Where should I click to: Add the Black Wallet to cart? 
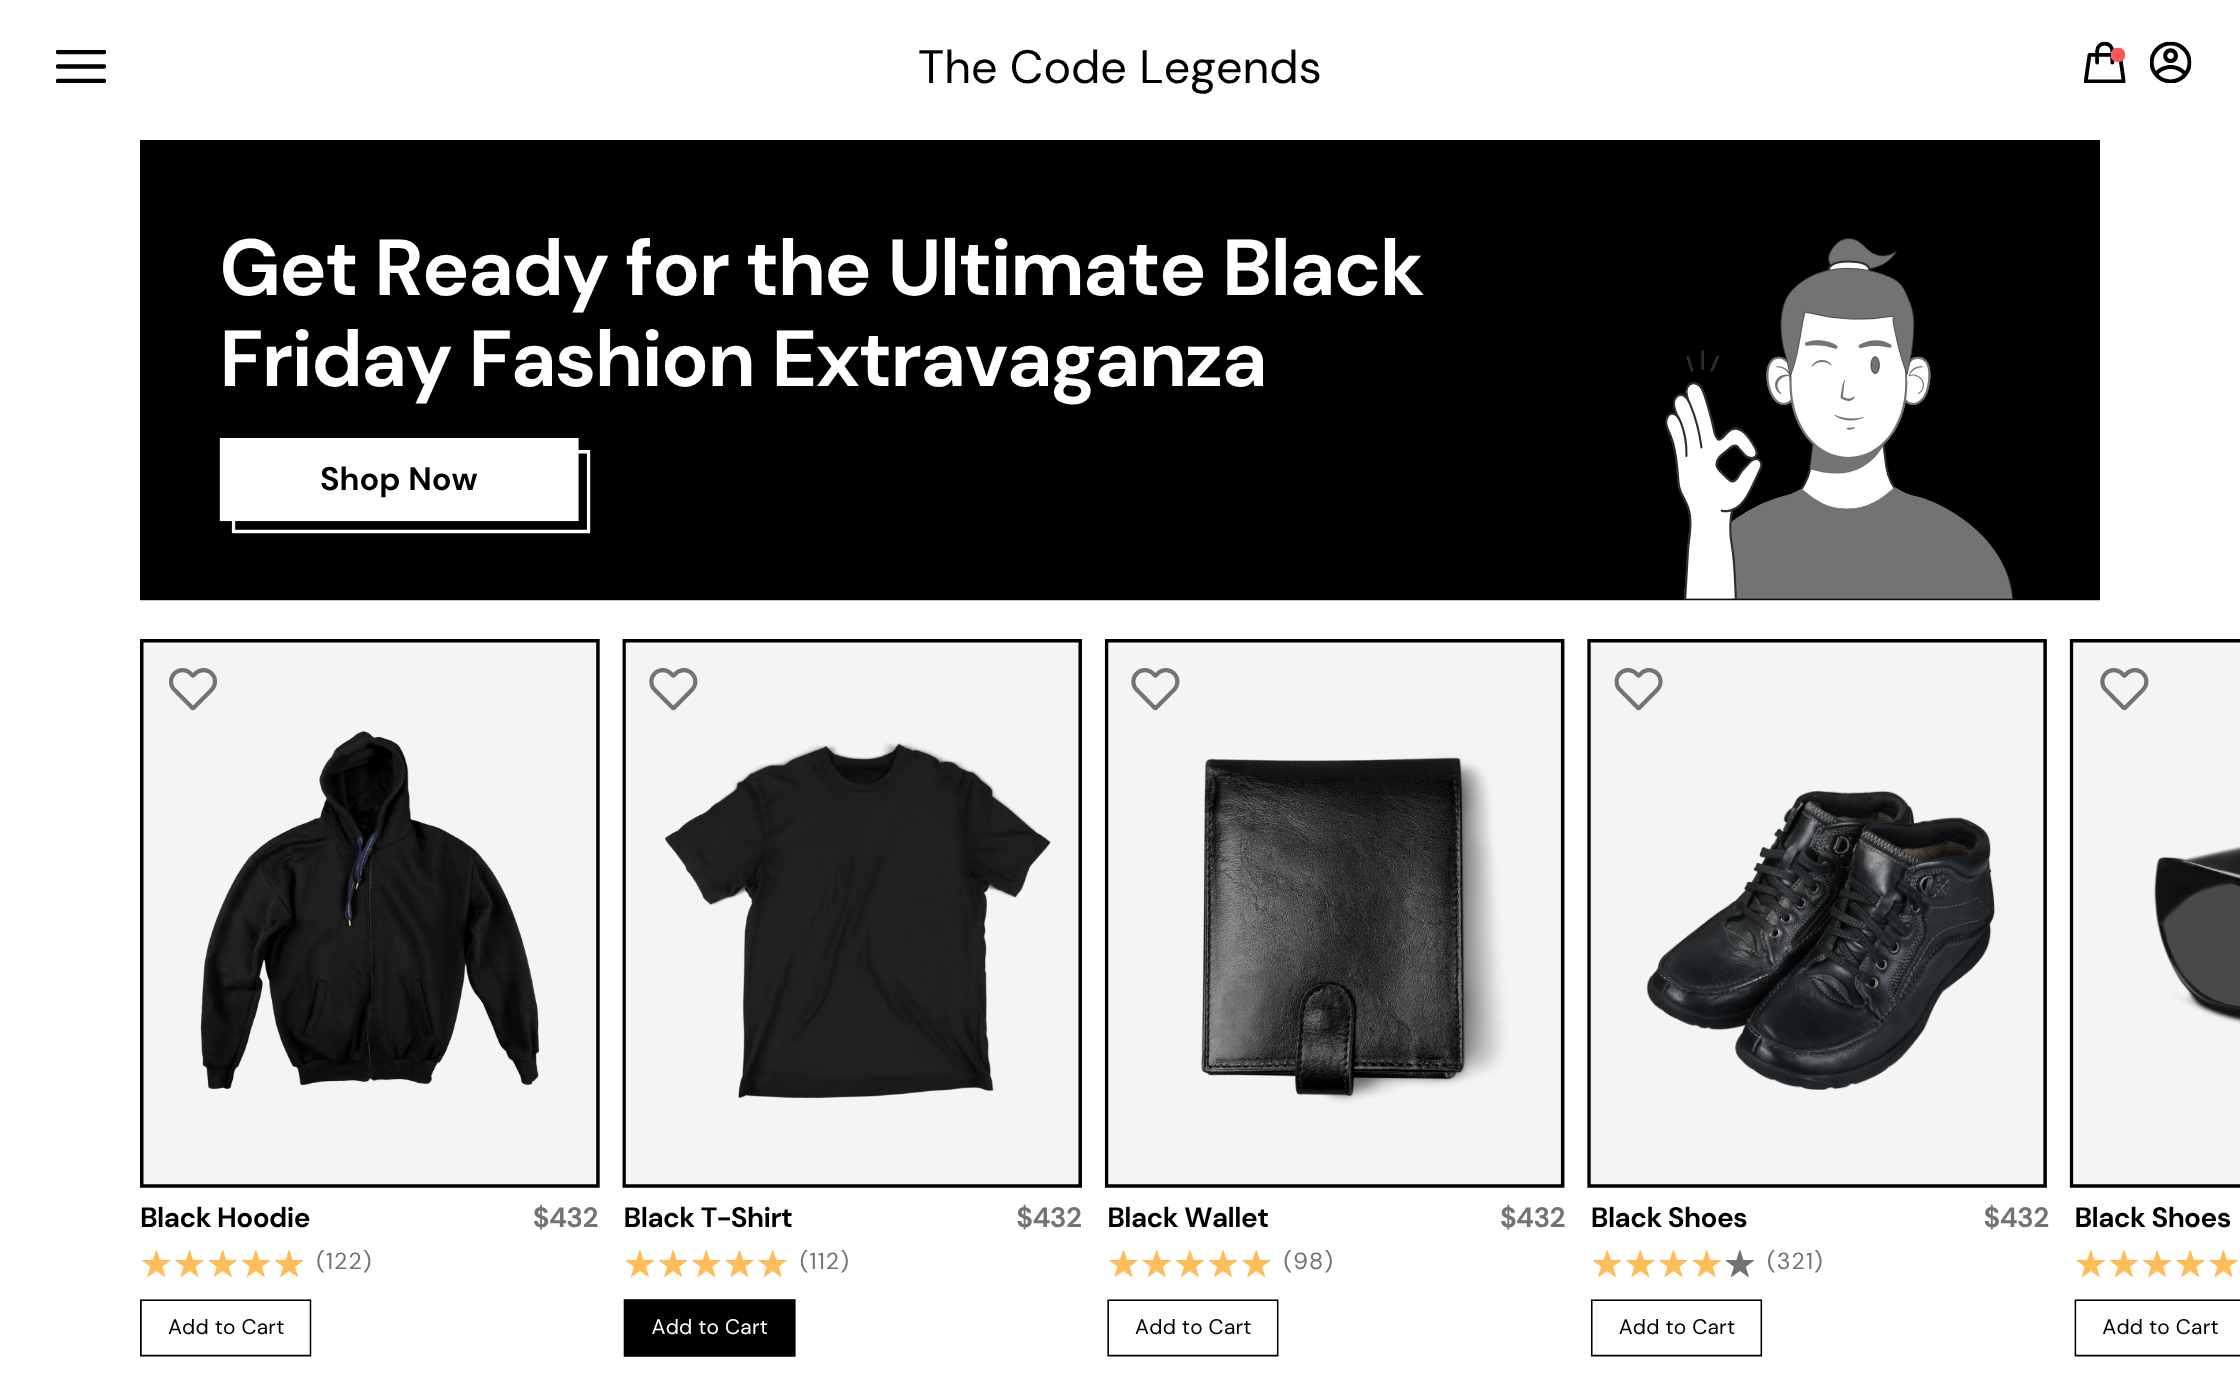tap(1192, 1327)
